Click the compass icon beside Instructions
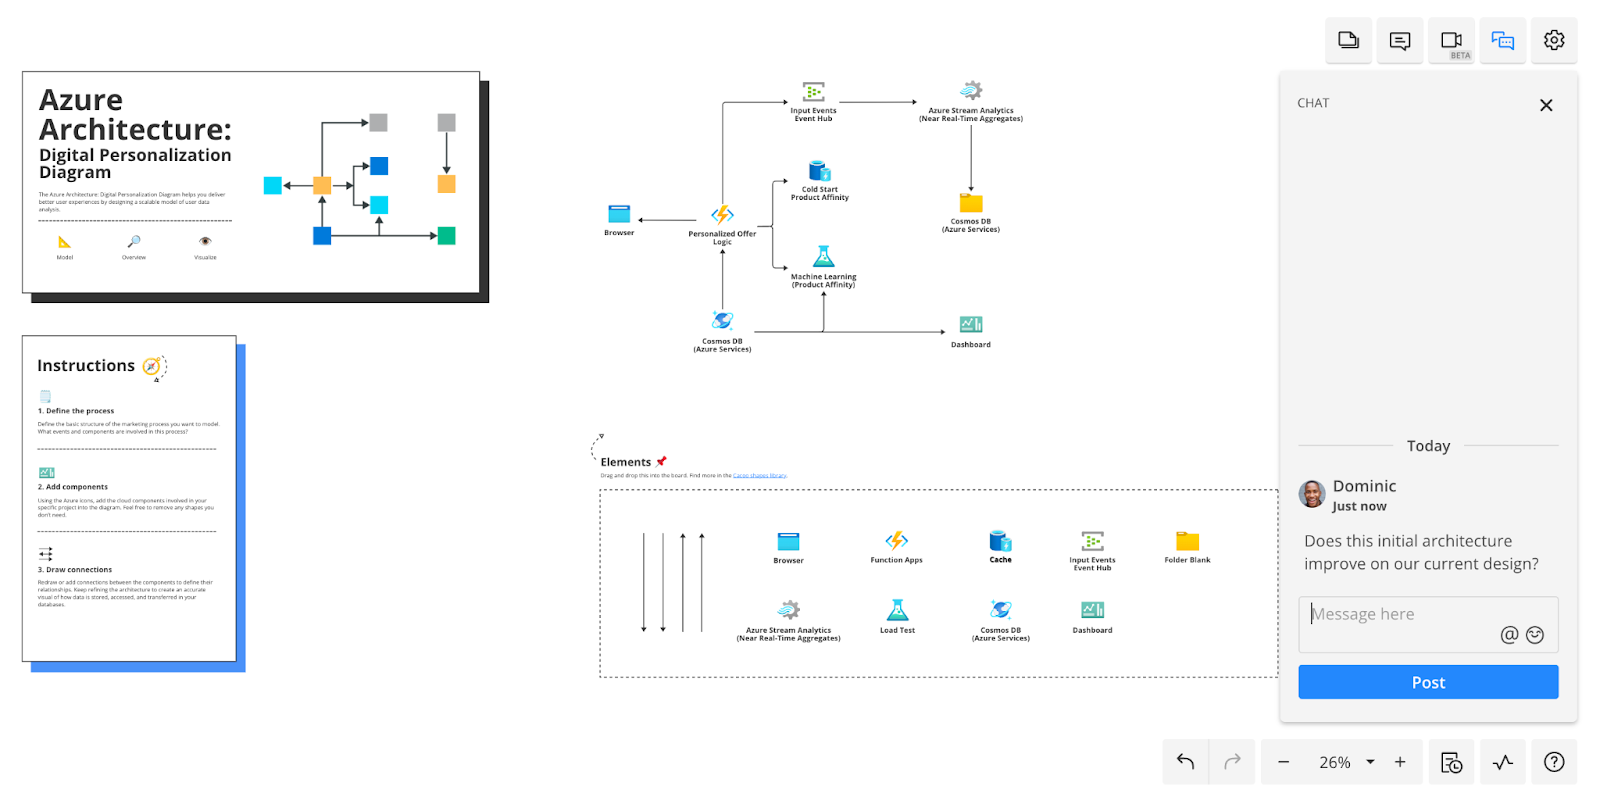This screenshot has height=804, width=1600. [x=152, y=367]
